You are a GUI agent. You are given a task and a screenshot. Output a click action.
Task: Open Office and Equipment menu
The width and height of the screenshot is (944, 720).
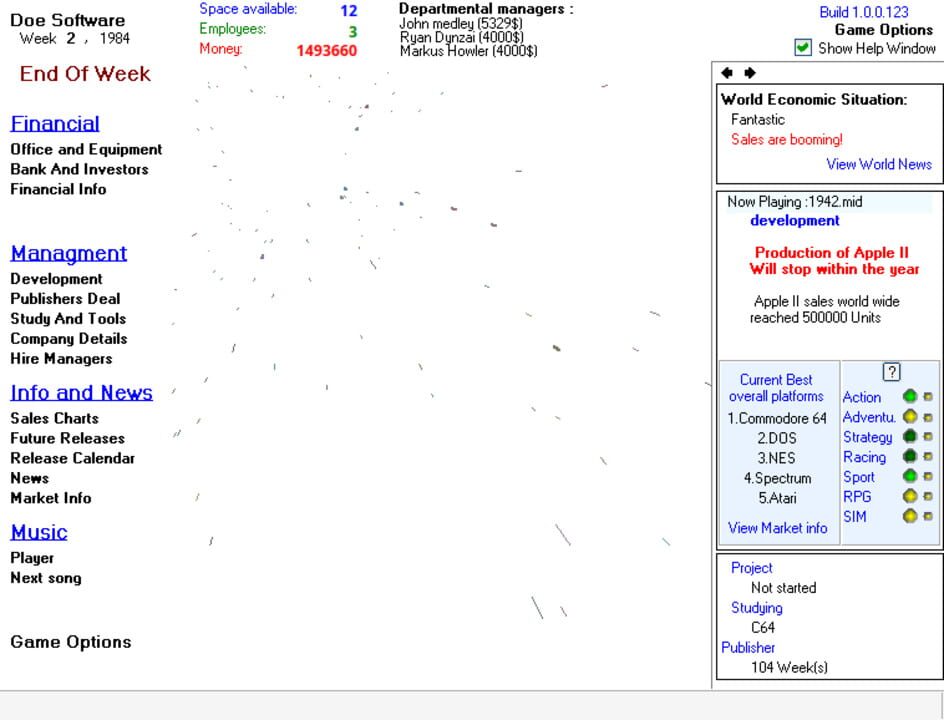[x=86, y=149]
